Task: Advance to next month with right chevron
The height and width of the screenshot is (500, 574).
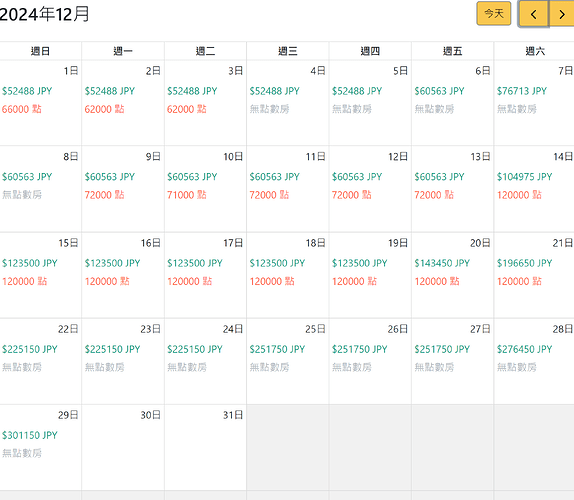Action: pyautogui.click(x=561, y=14)
